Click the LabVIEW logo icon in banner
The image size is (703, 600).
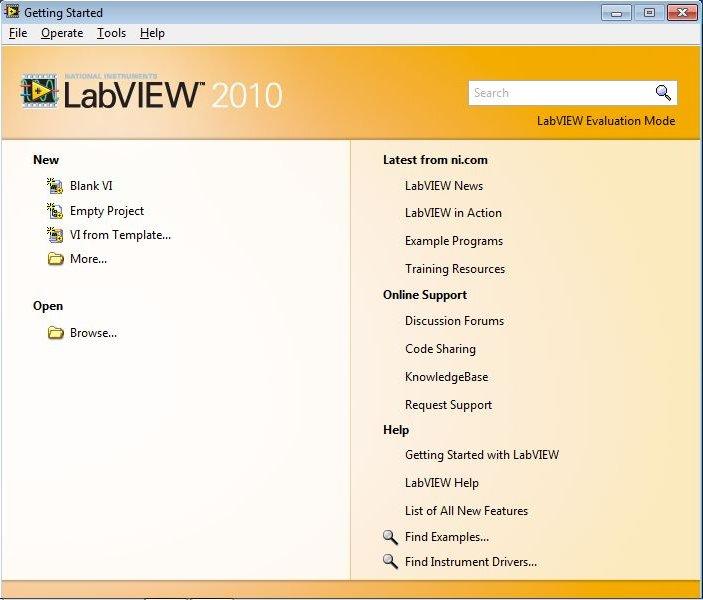pyautogui.click(x=39, y=91)
